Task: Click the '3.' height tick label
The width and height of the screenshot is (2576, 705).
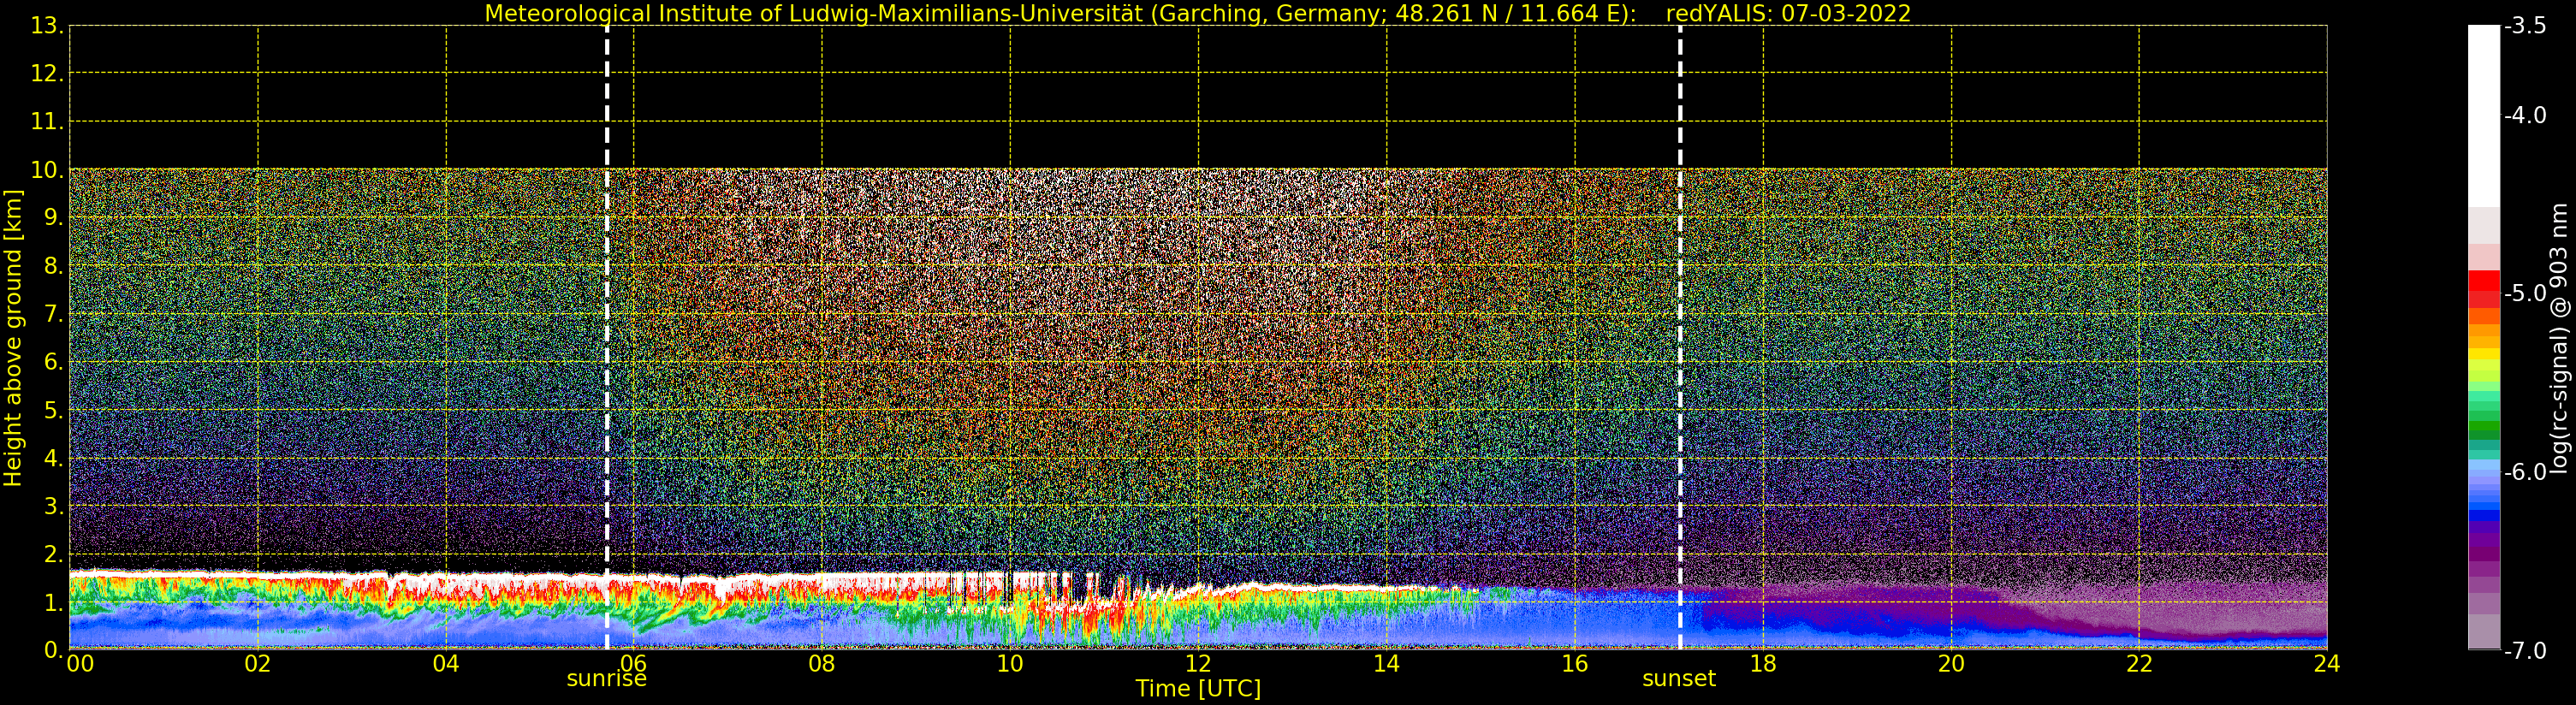Action: pos(53,506)
